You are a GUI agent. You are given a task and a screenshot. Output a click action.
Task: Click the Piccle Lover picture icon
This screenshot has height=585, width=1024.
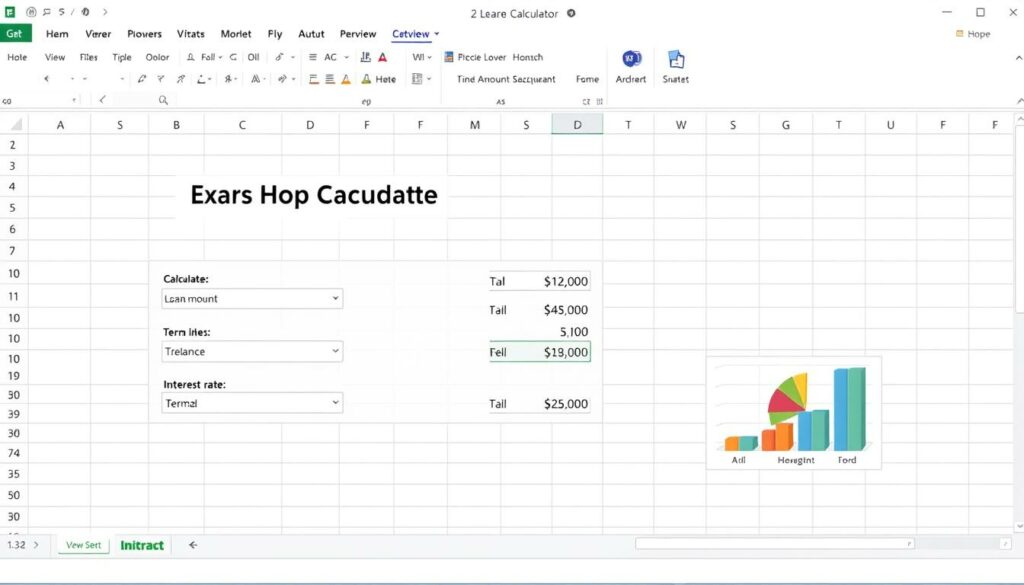tap(449, 57)
